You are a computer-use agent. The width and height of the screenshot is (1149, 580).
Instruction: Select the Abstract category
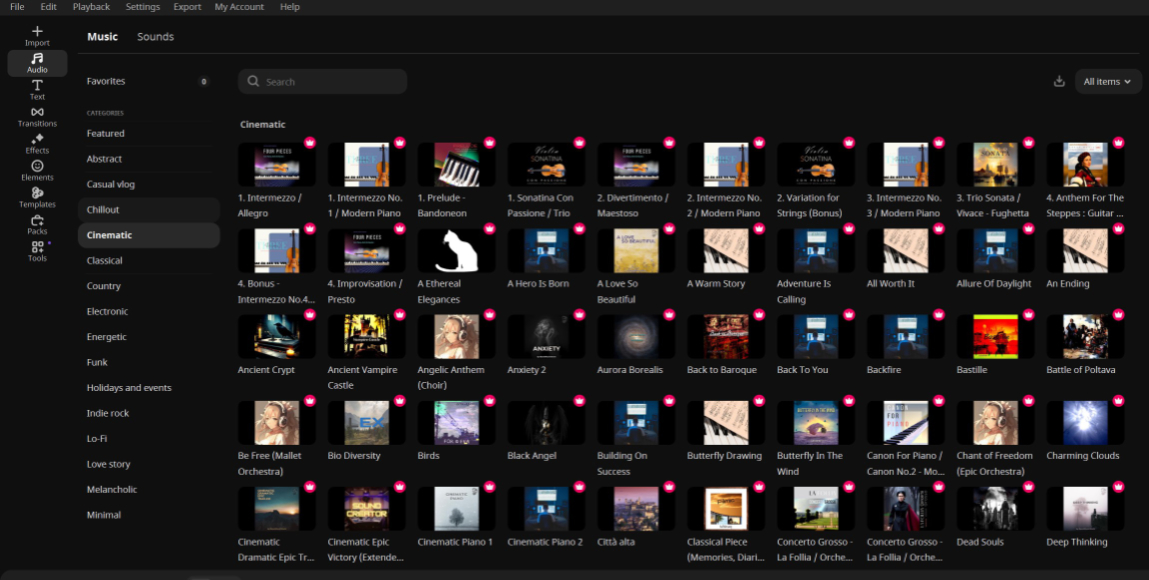149,159
